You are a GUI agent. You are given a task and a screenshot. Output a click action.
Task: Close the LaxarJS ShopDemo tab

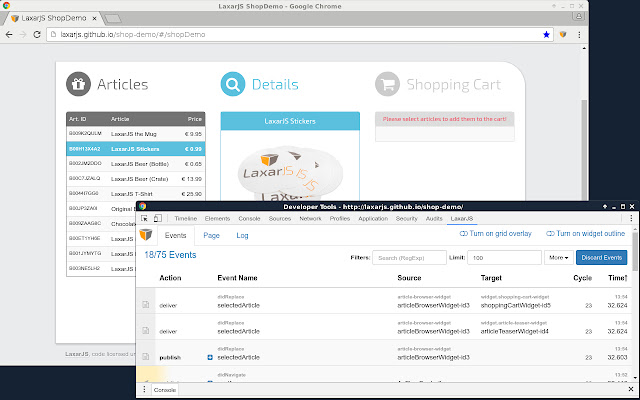coord(94,18)
